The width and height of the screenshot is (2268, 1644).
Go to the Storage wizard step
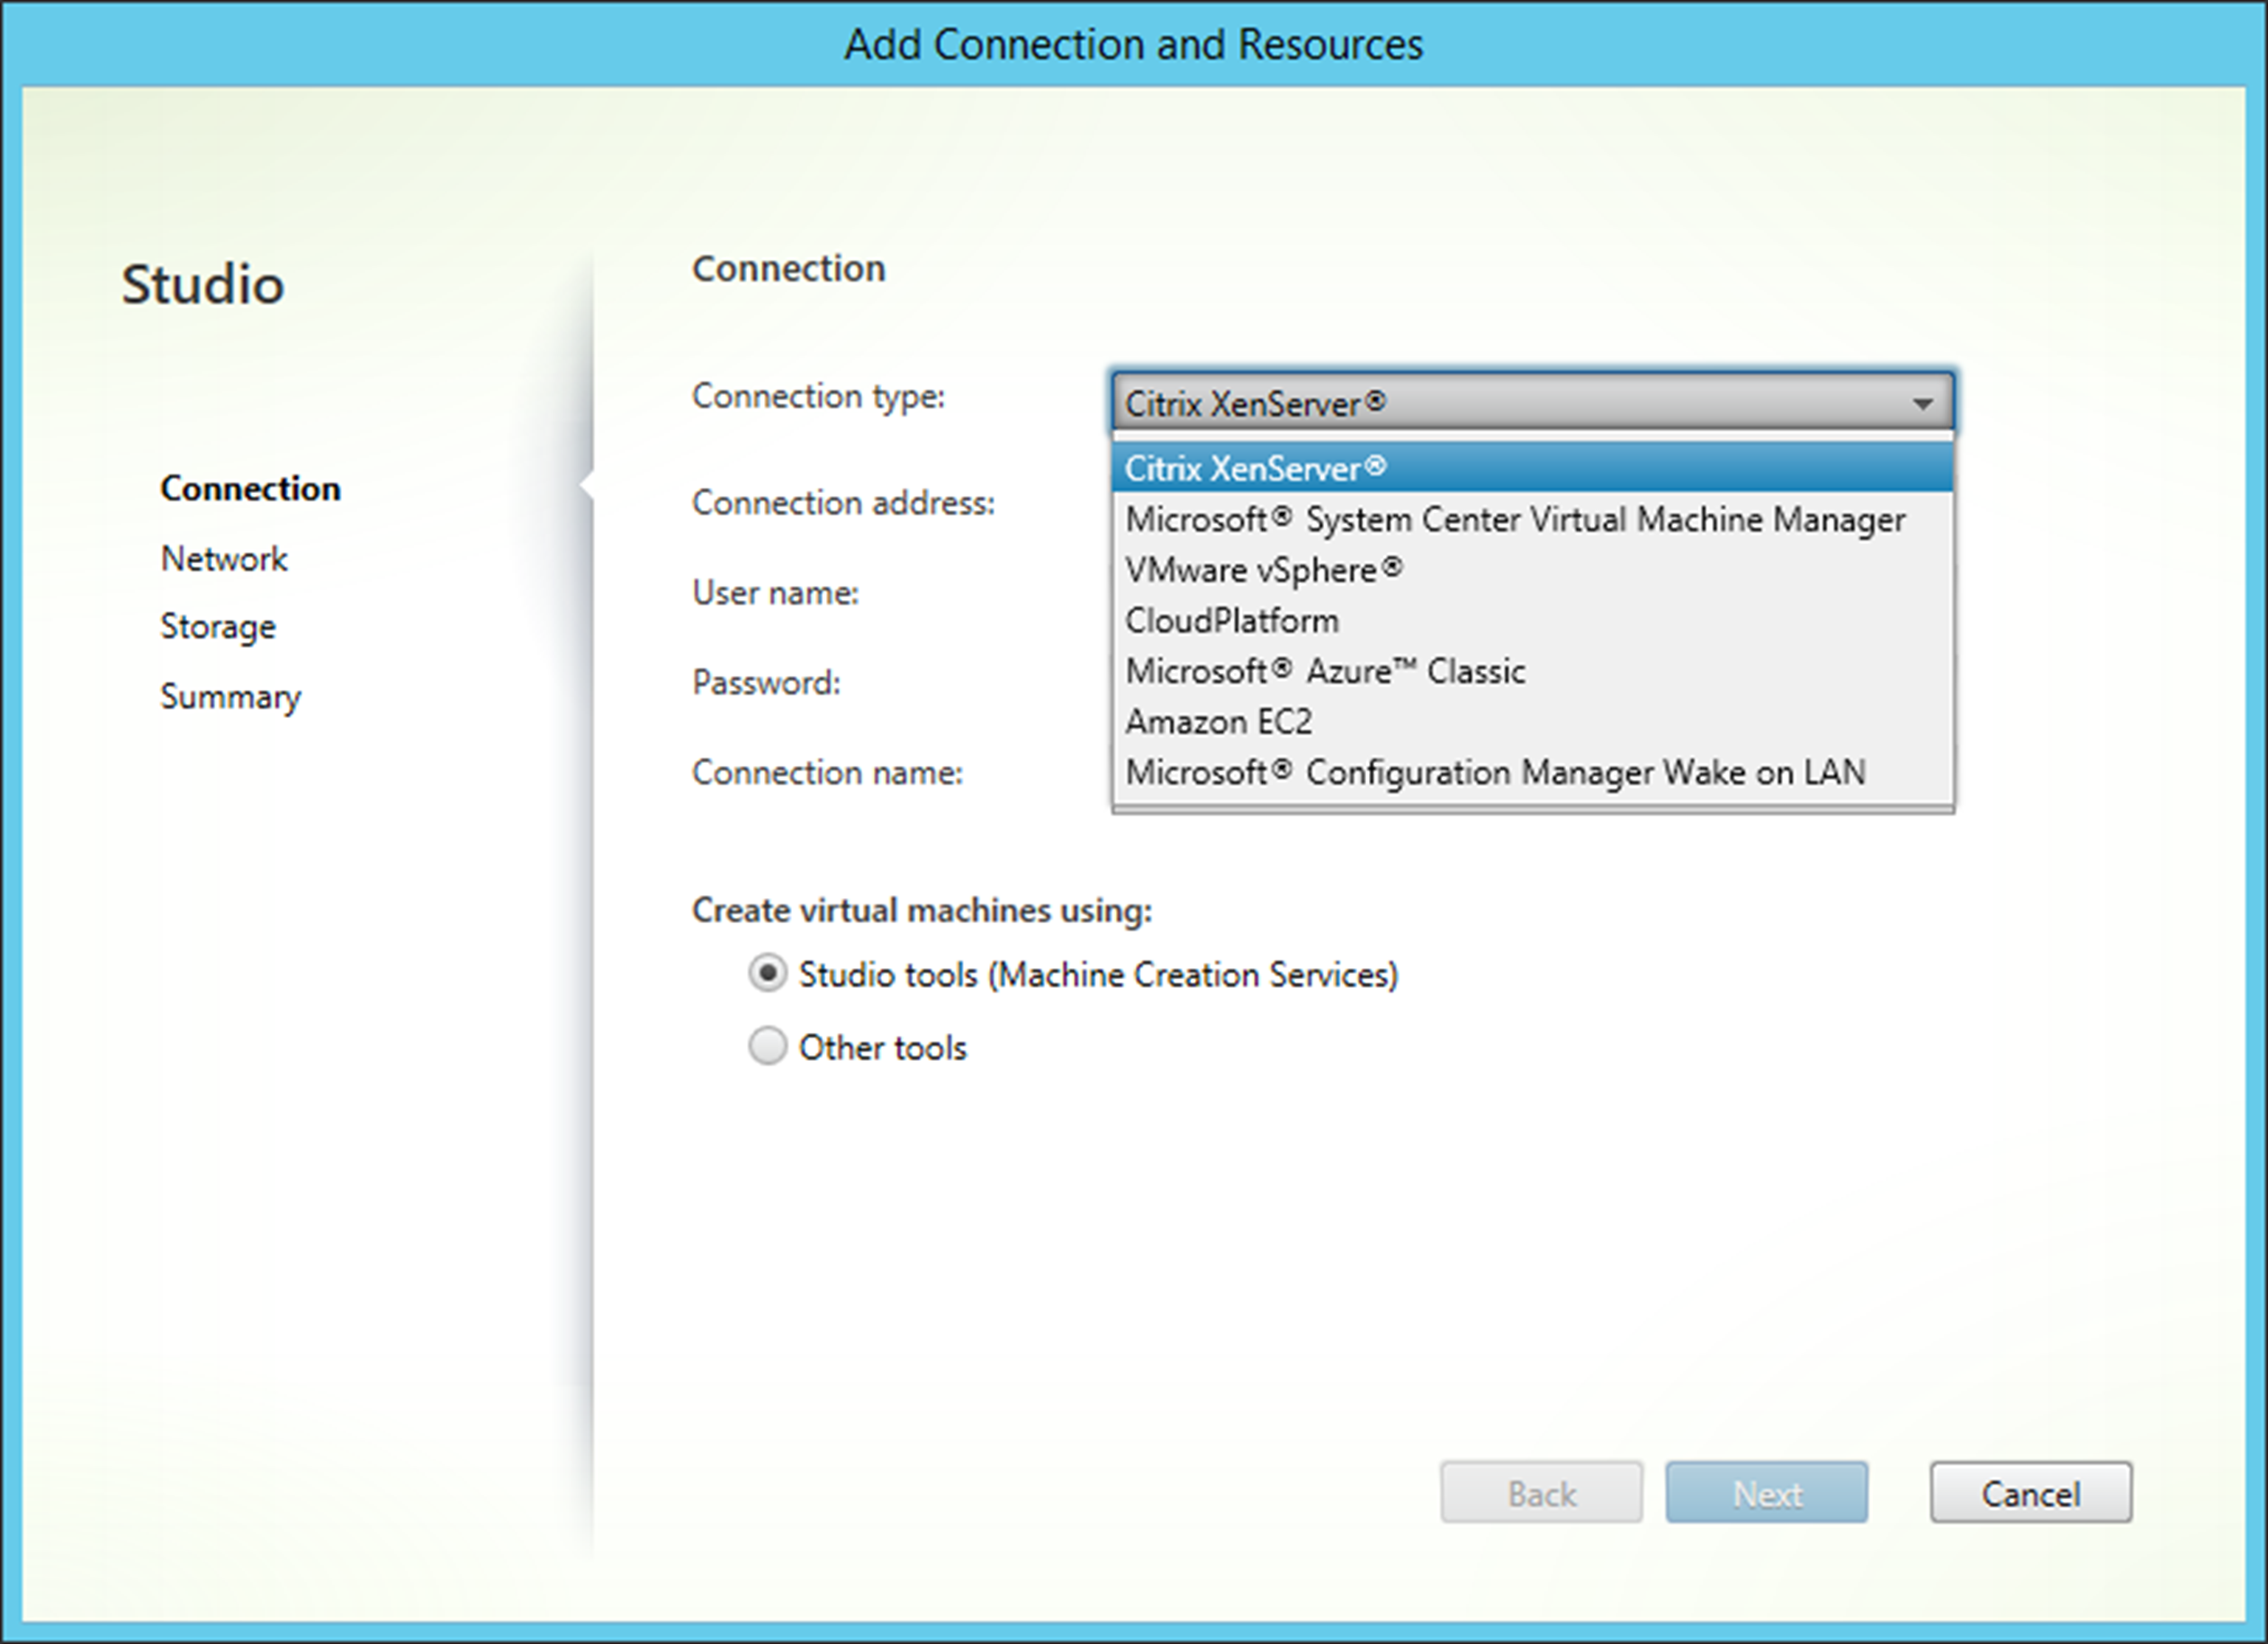point(218,627)
